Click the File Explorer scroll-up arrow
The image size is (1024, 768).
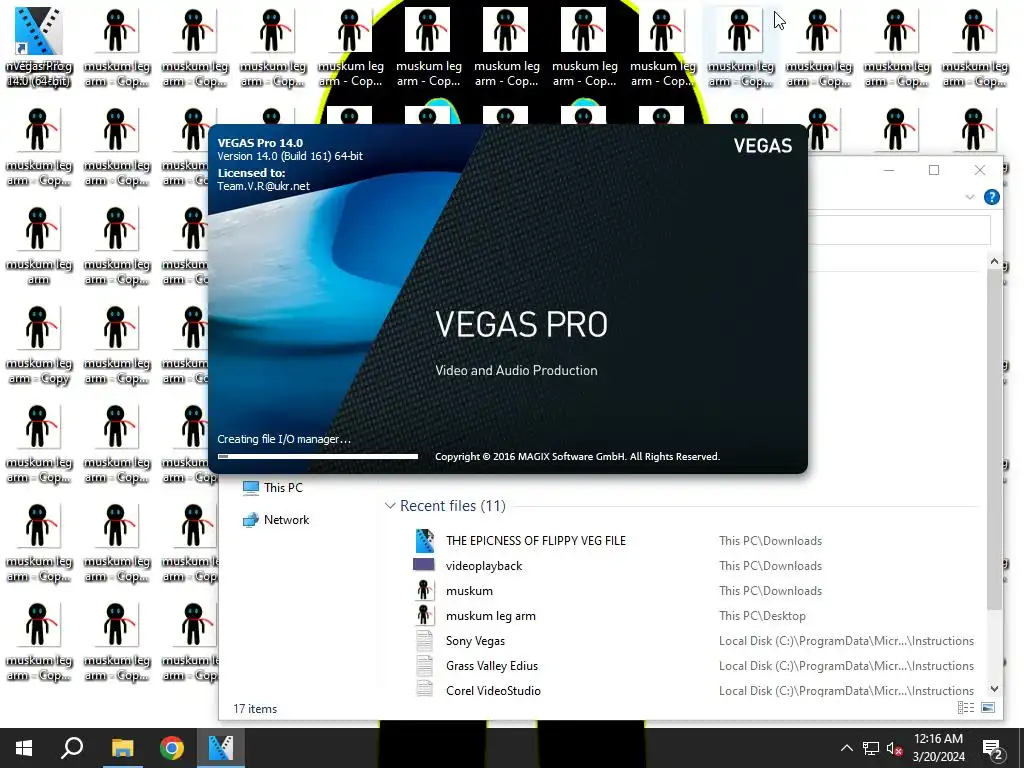pos(994,262)
